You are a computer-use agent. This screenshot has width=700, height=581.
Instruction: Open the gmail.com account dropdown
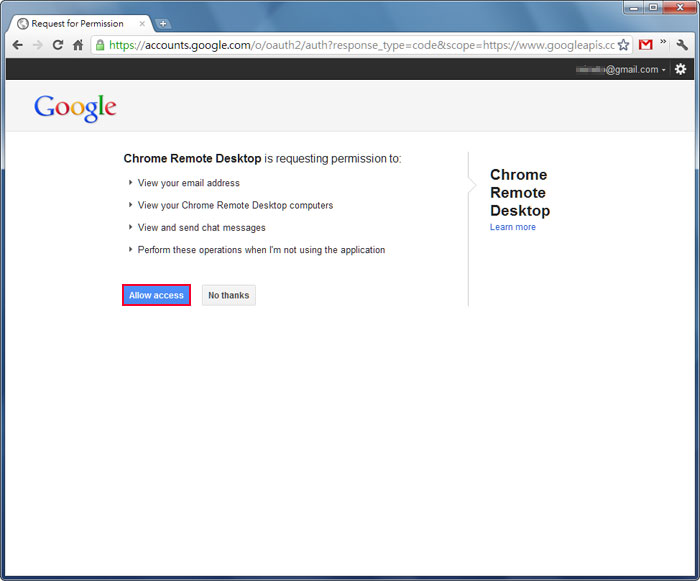pyautogui.click(x=621, y=70)
